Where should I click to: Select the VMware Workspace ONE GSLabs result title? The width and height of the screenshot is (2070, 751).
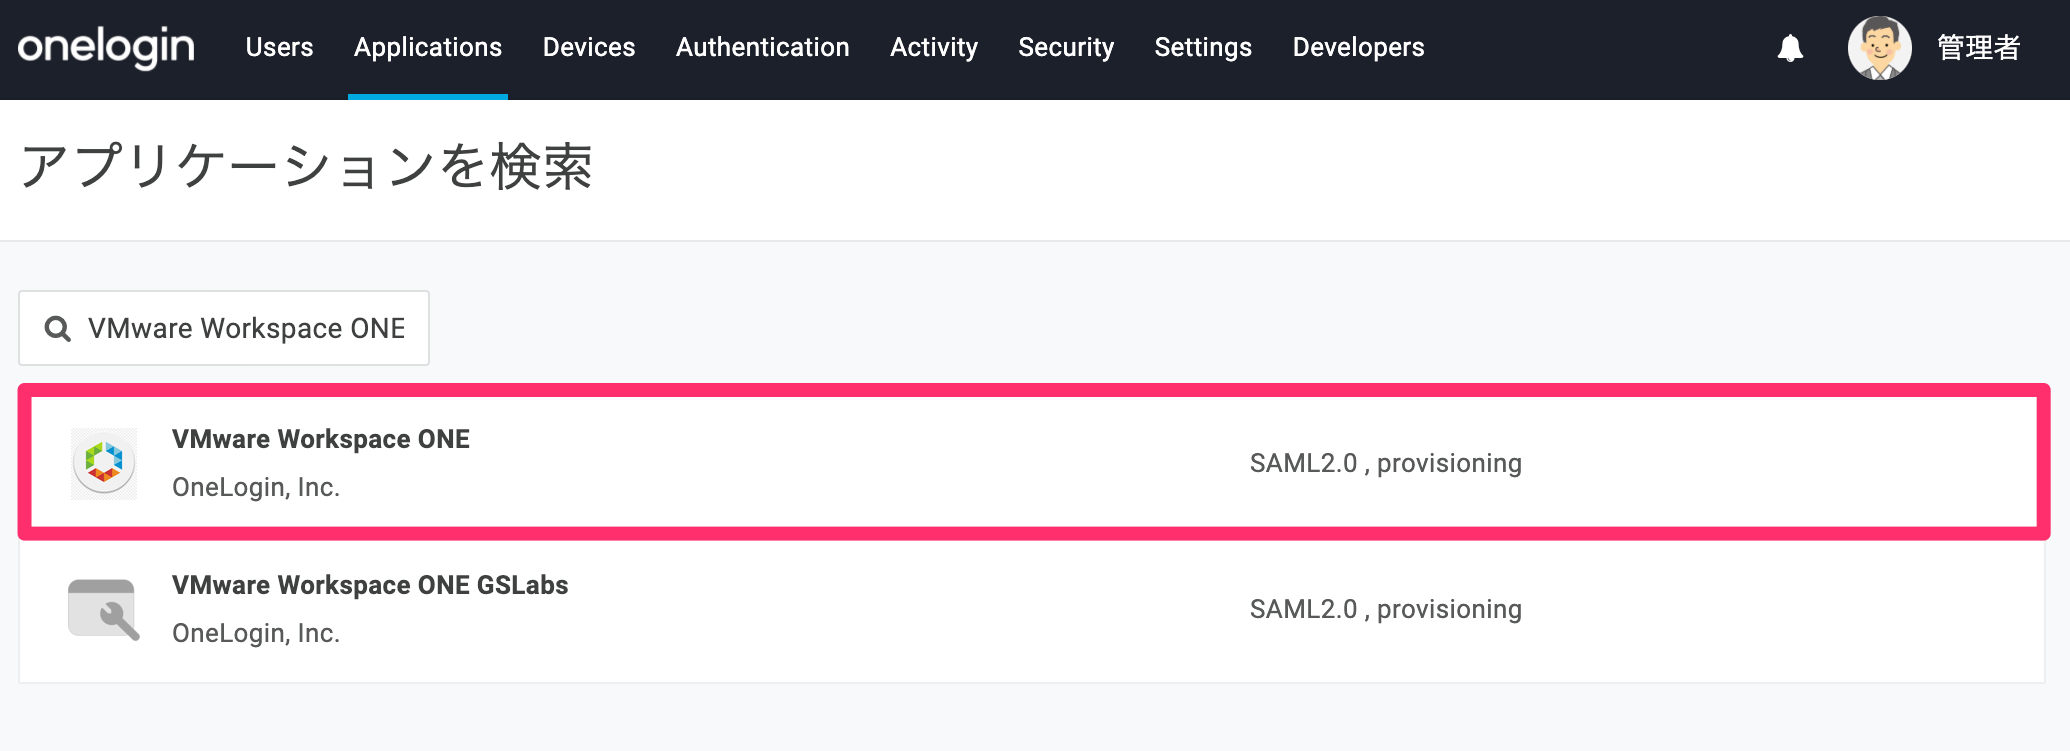pyautogui.click(x=370, y=585)
